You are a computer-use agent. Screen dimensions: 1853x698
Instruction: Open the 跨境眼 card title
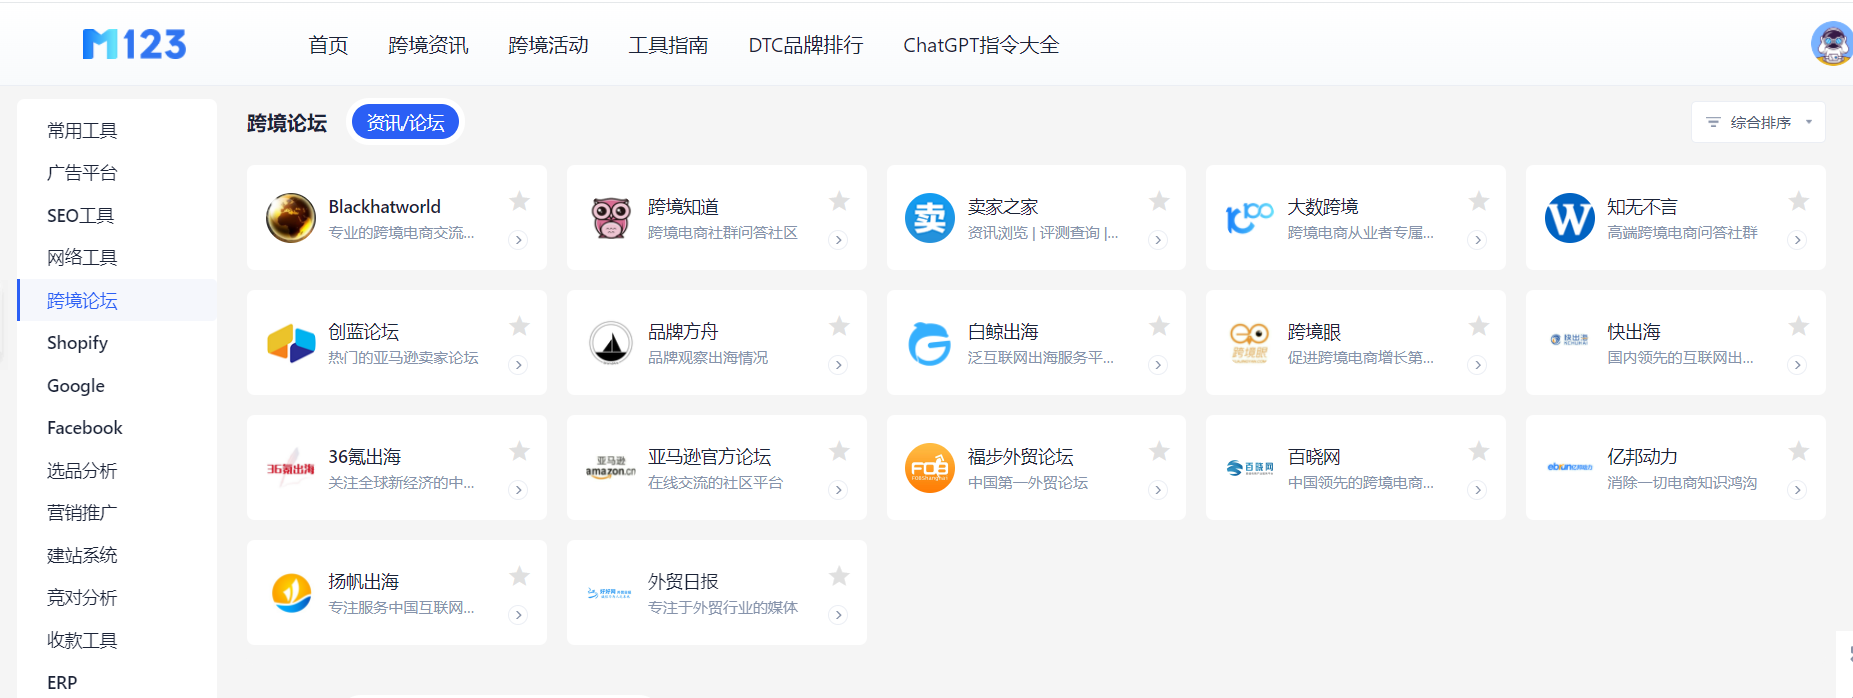tap(1314, 332)
